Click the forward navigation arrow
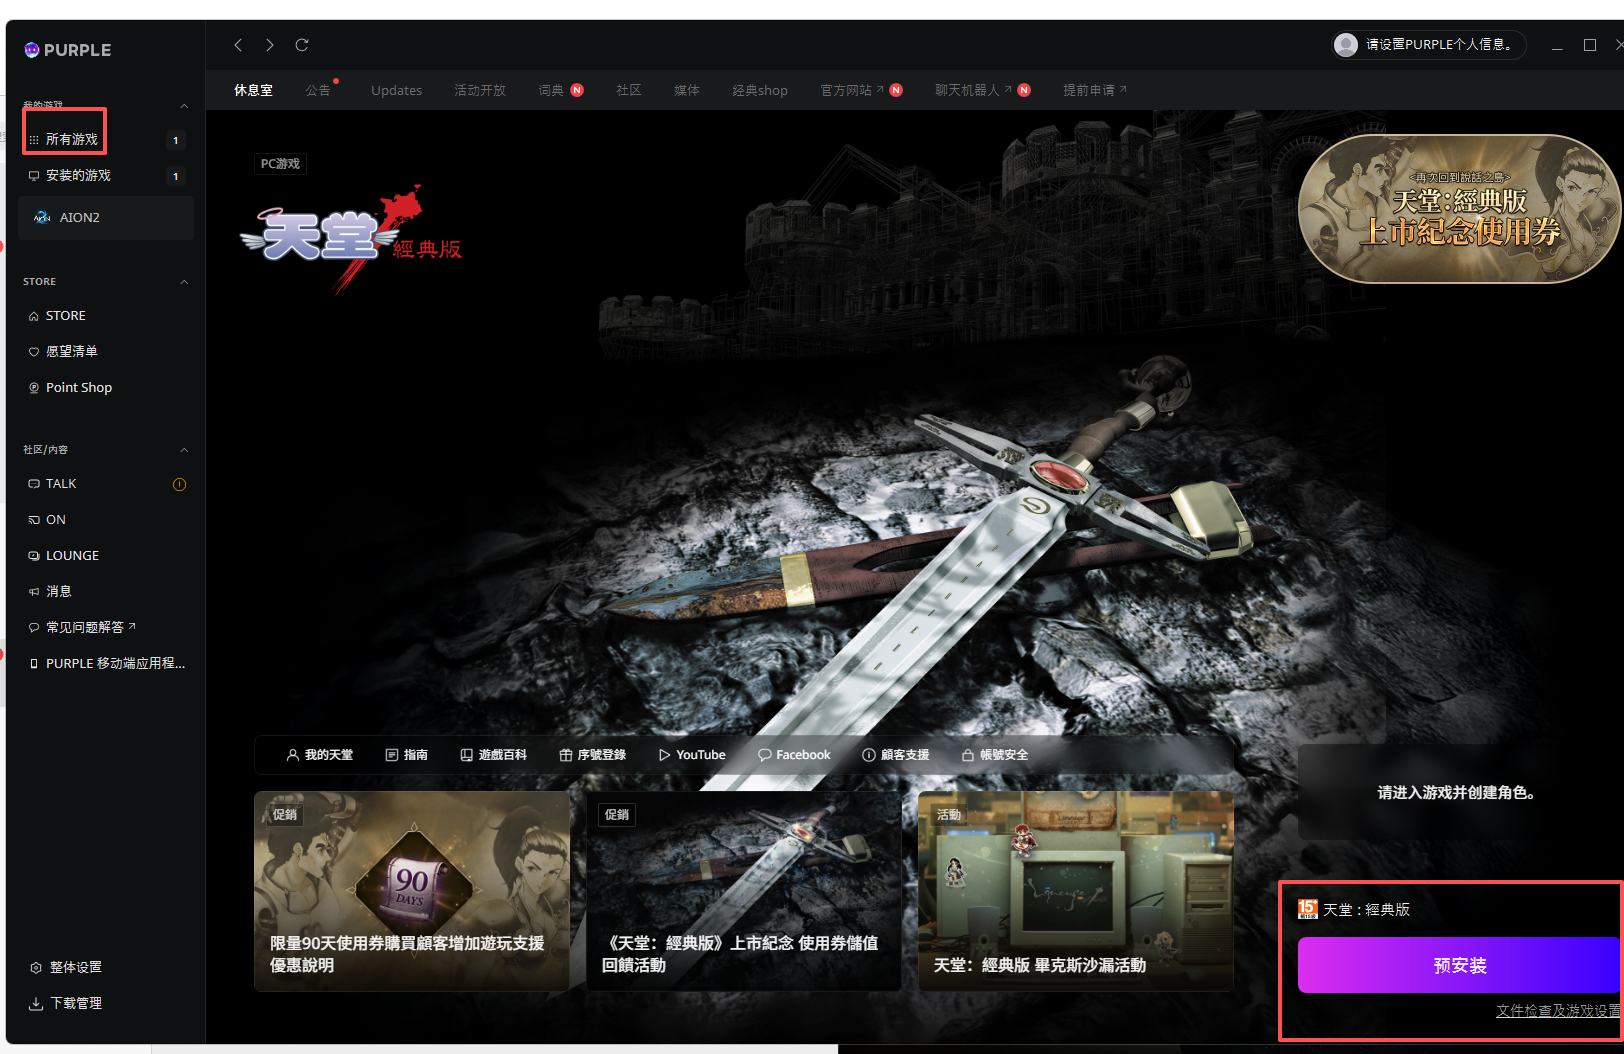Viewport: 1624px width, 1054px height. pyautogui.click(x=270, y=45)
